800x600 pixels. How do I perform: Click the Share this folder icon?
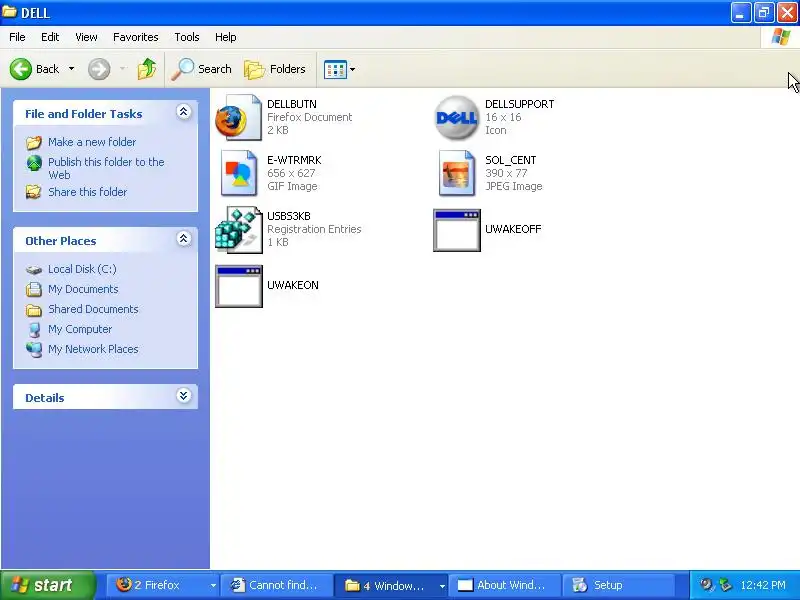[34, 192]
